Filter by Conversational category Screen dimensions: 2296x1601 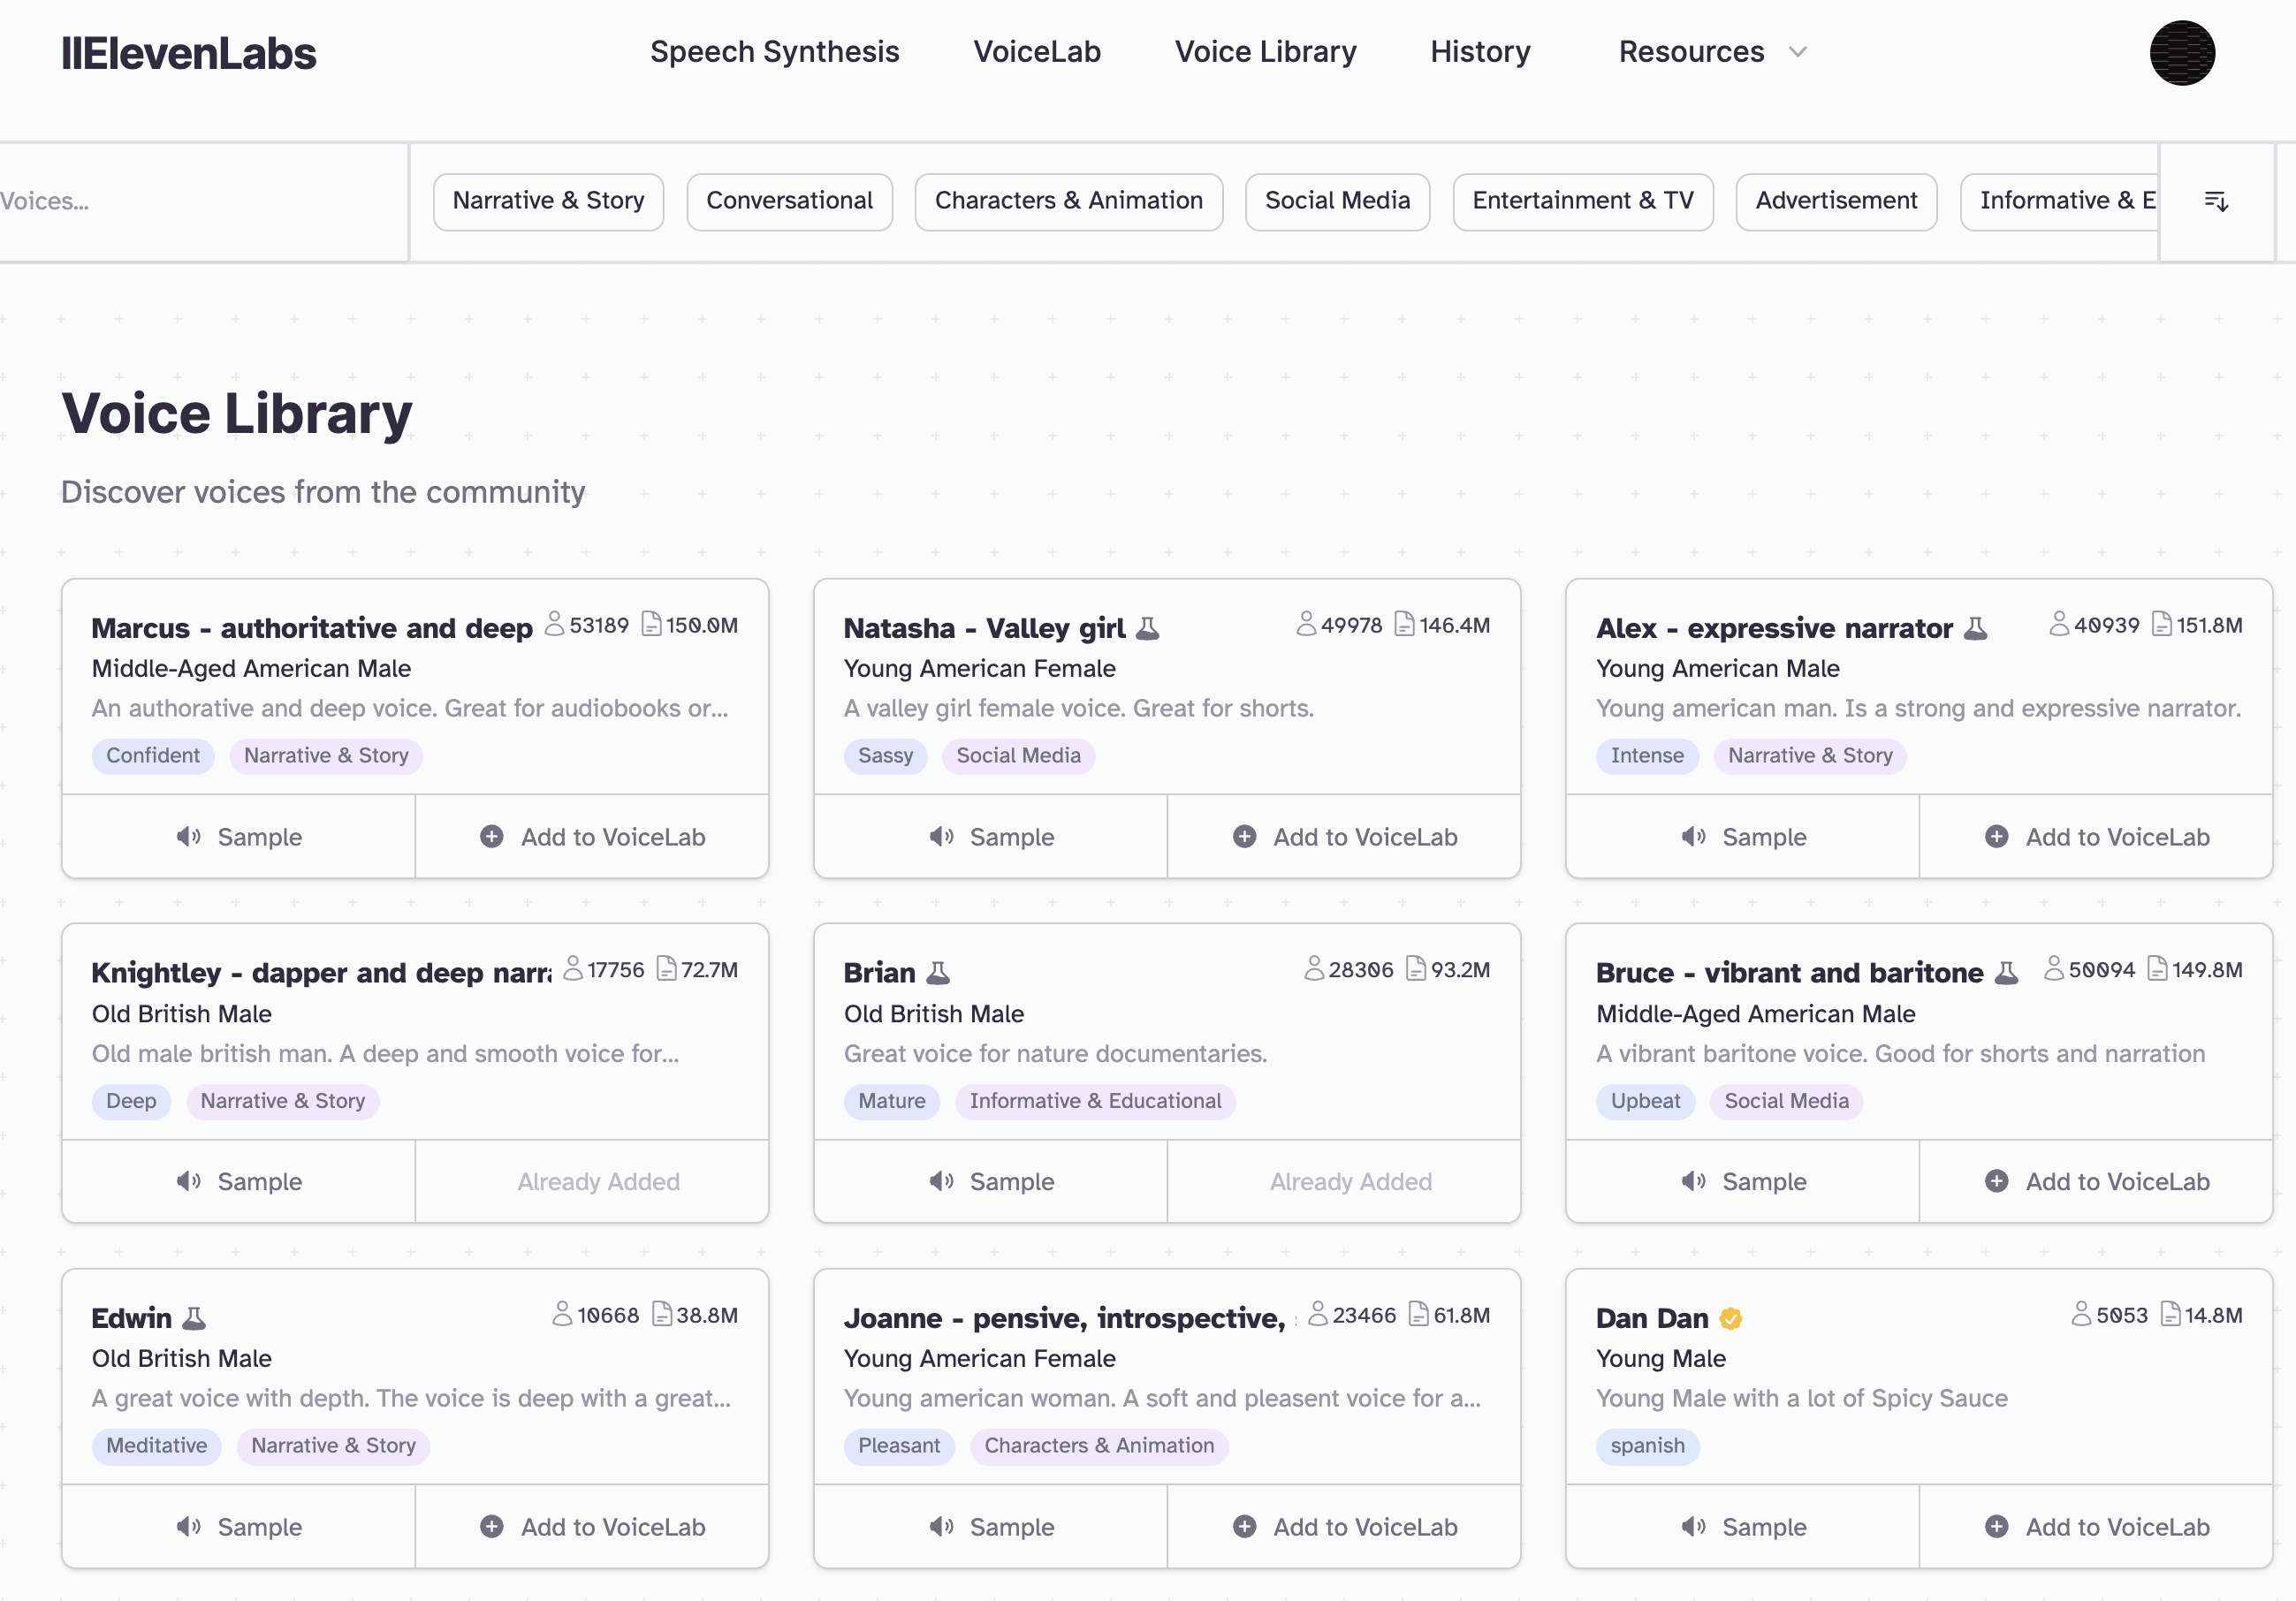coord(789,201)
